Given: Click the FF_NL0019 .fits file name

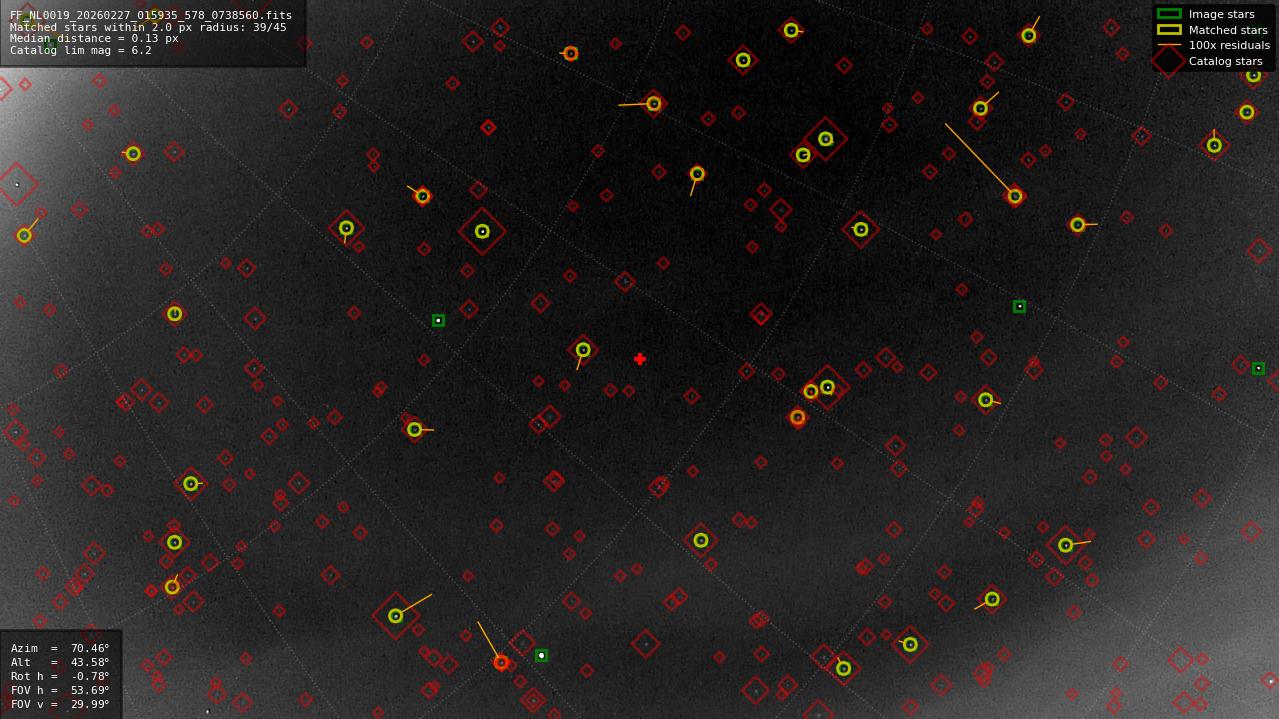Looking at the screenshot, I should point(151,15).
